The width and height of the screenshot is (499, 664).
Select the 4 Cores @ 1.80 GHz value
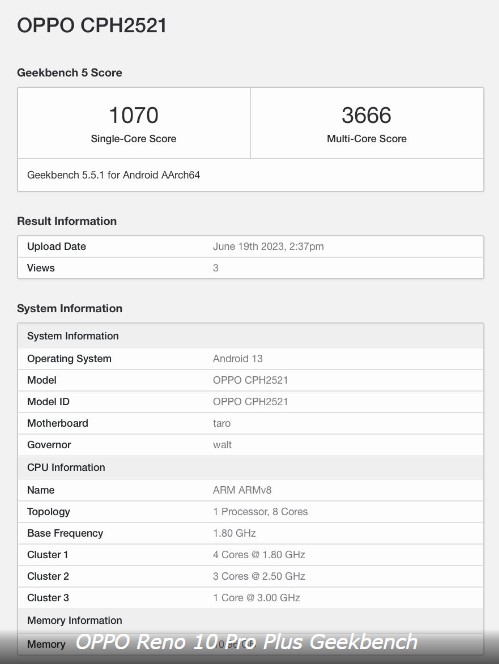[259, 555]
